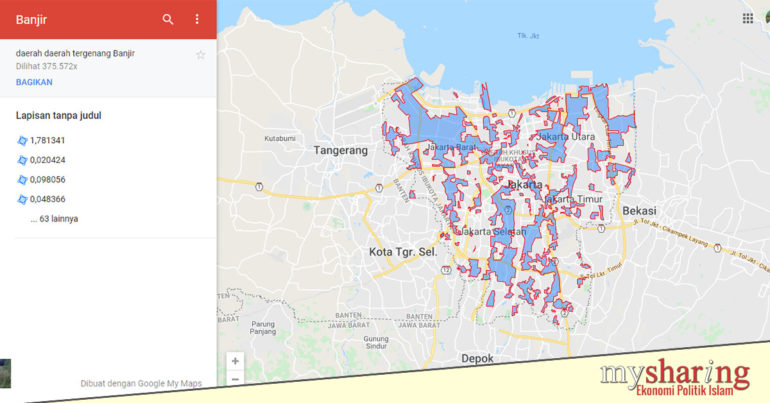
Task: Zoom out with the minus button
Action: point(235,379)
